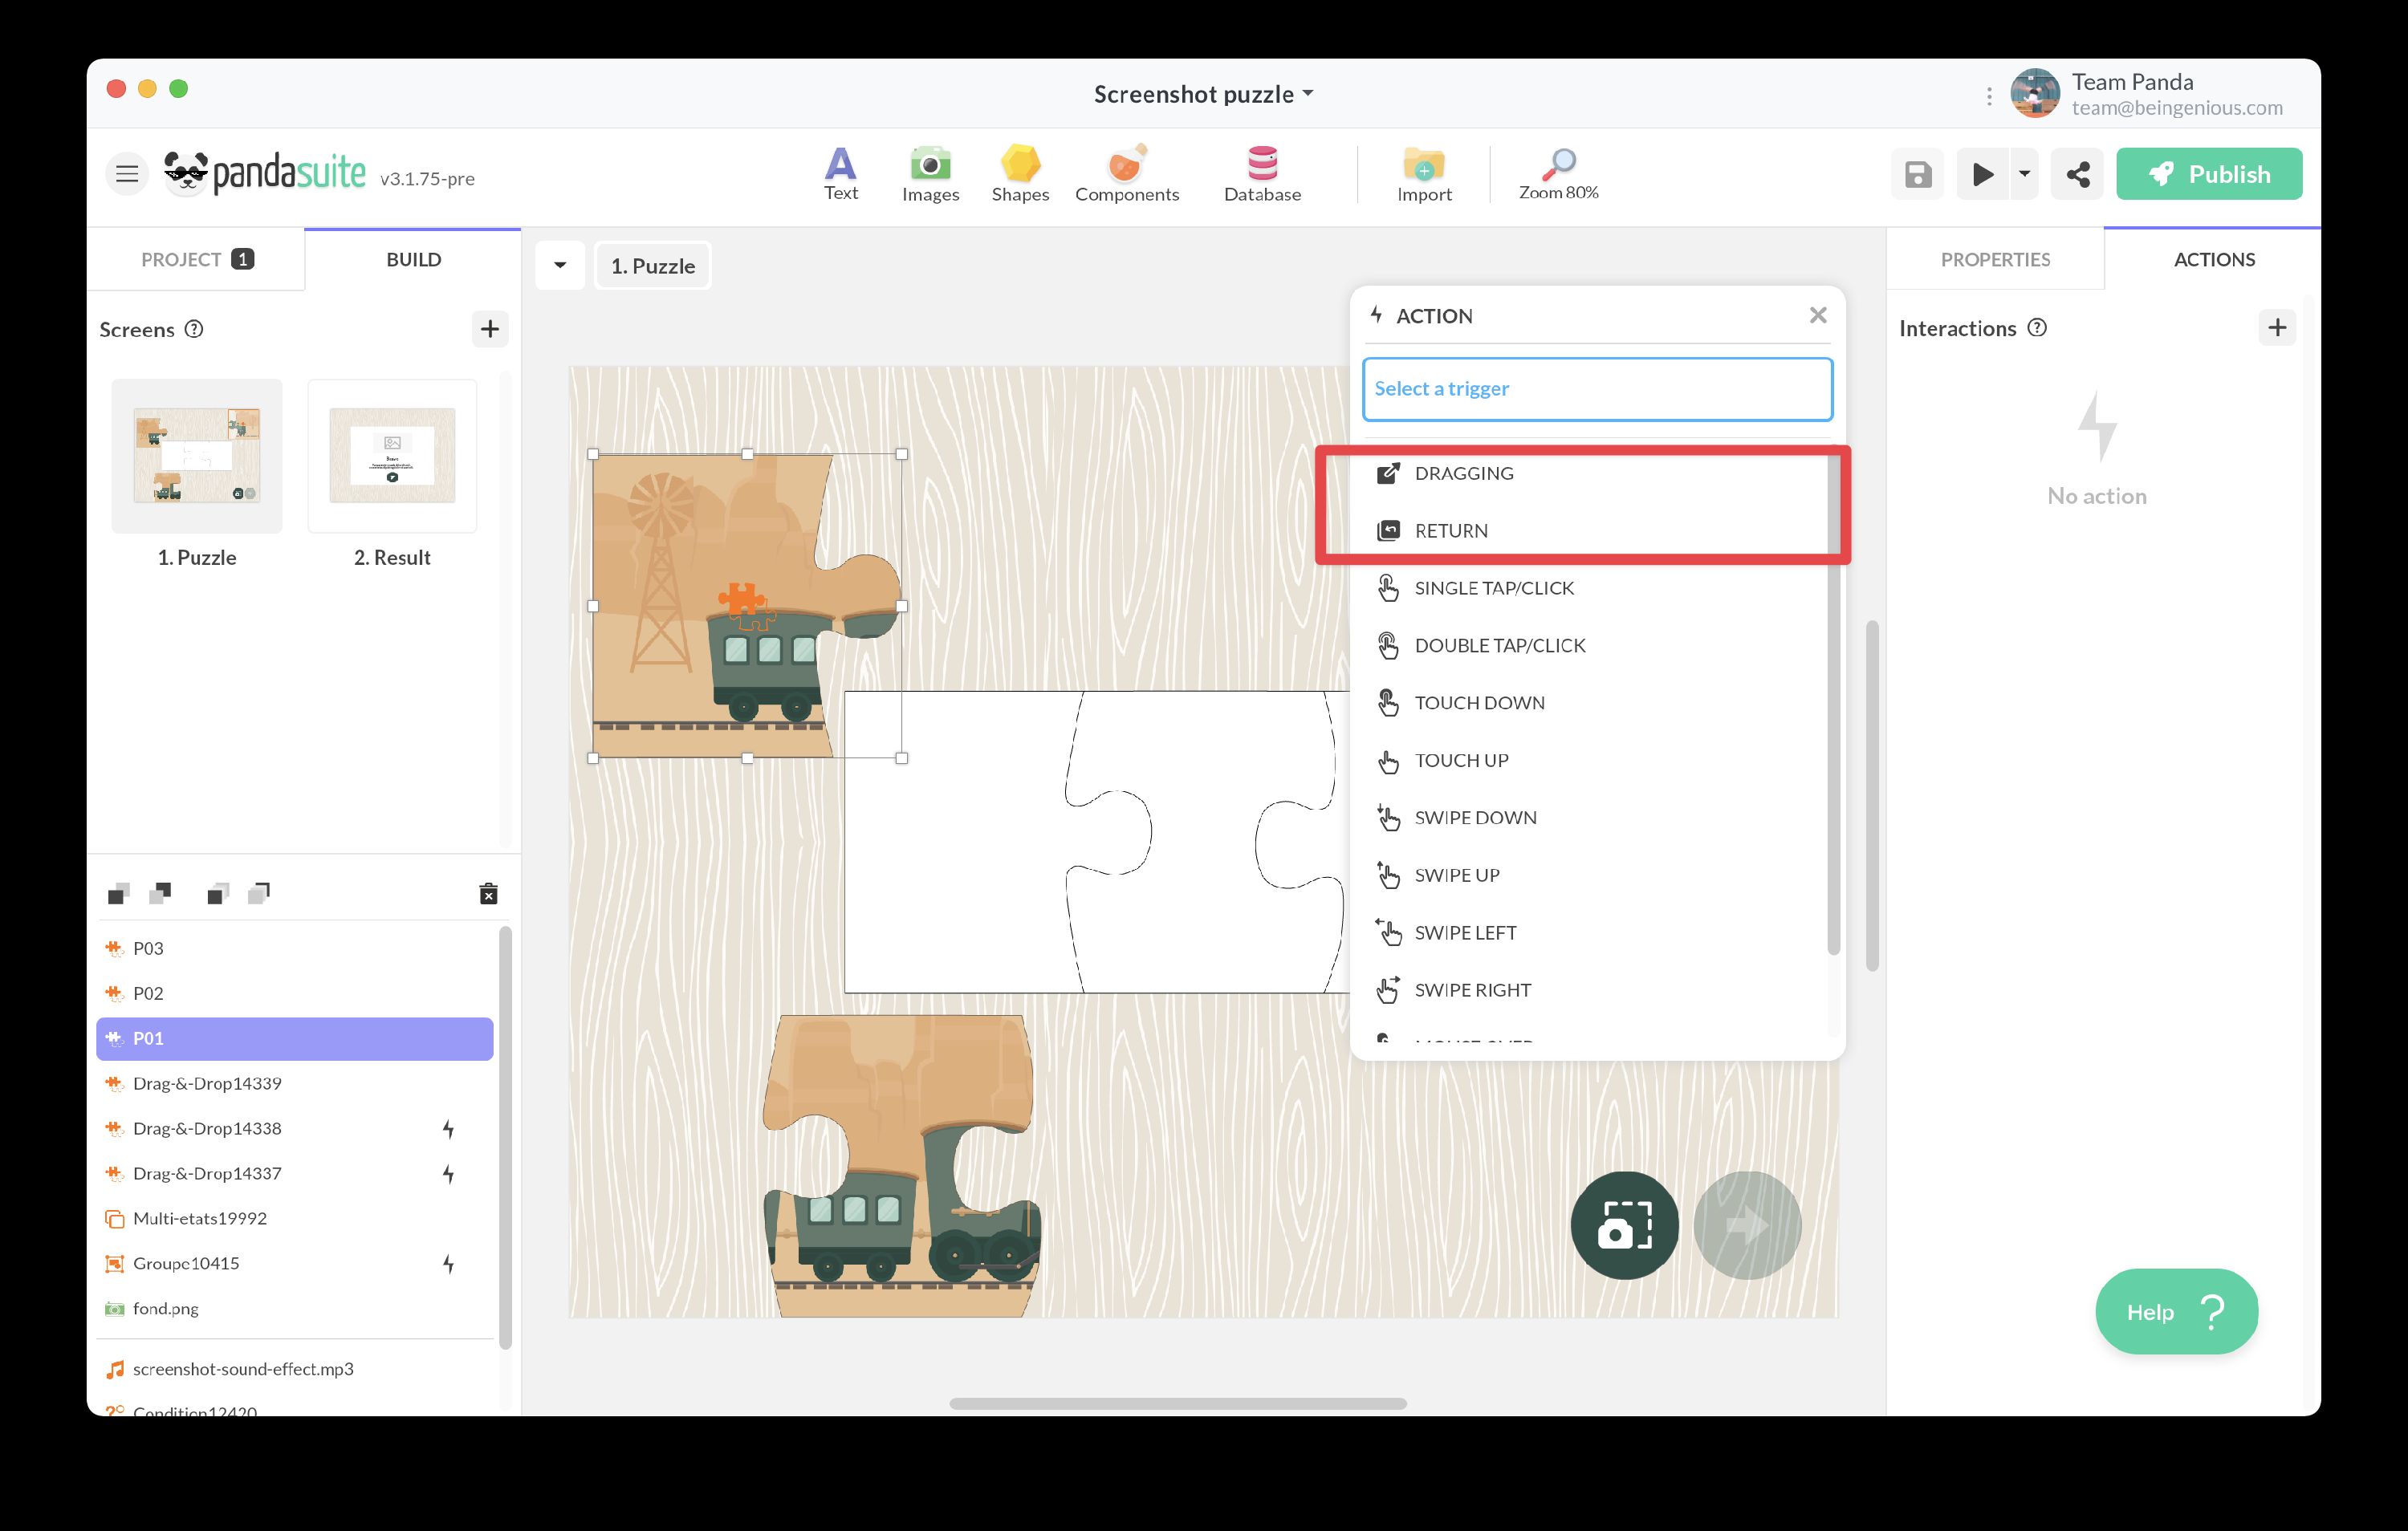Open the Shapes library
The image size is (2408, 1531).
tap(1019, 173)
